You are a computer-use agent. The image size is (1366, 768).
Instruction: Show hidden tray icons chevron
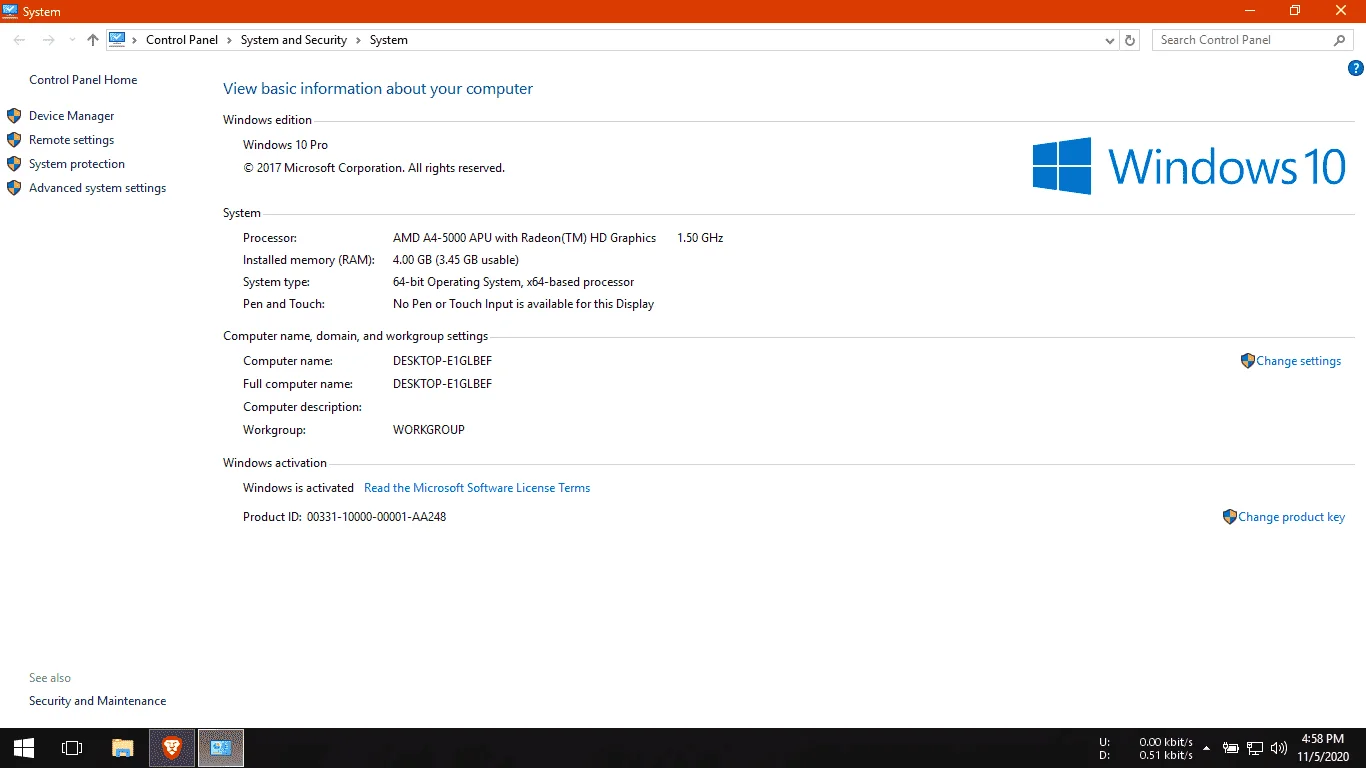[x=1206, y=748]
